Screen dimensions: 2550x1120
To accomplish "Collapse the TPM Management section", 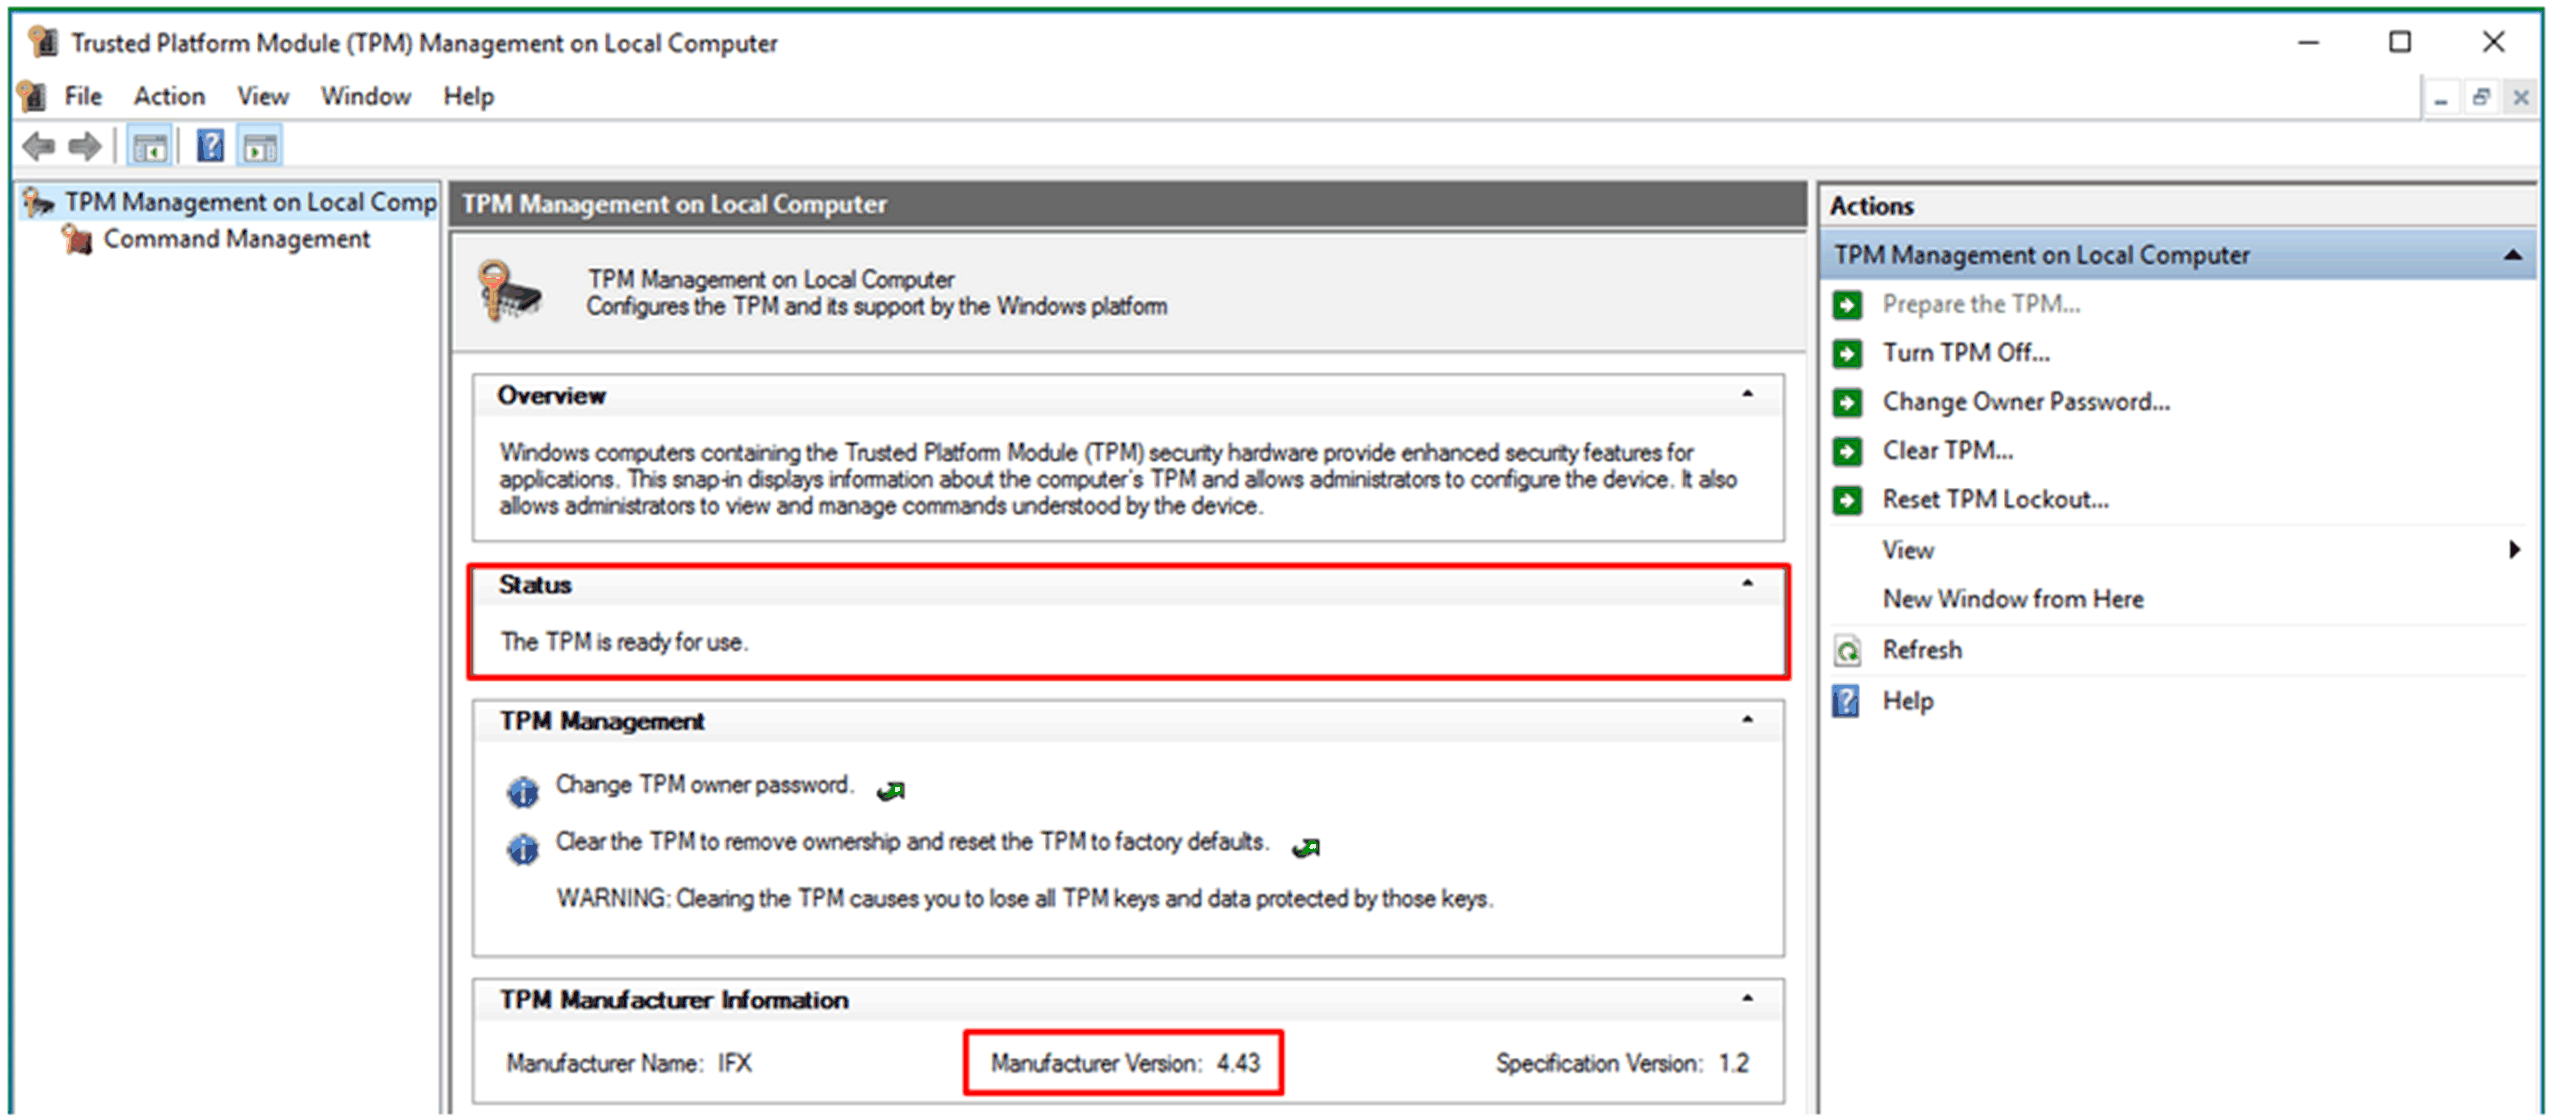I will coord(1747,720).
